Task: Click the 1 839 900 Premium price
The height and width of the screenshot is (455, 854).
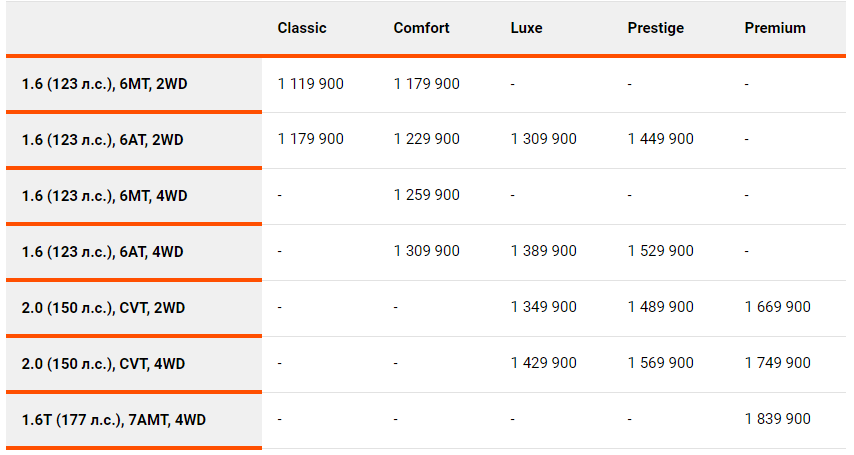Action: (778, 419)
